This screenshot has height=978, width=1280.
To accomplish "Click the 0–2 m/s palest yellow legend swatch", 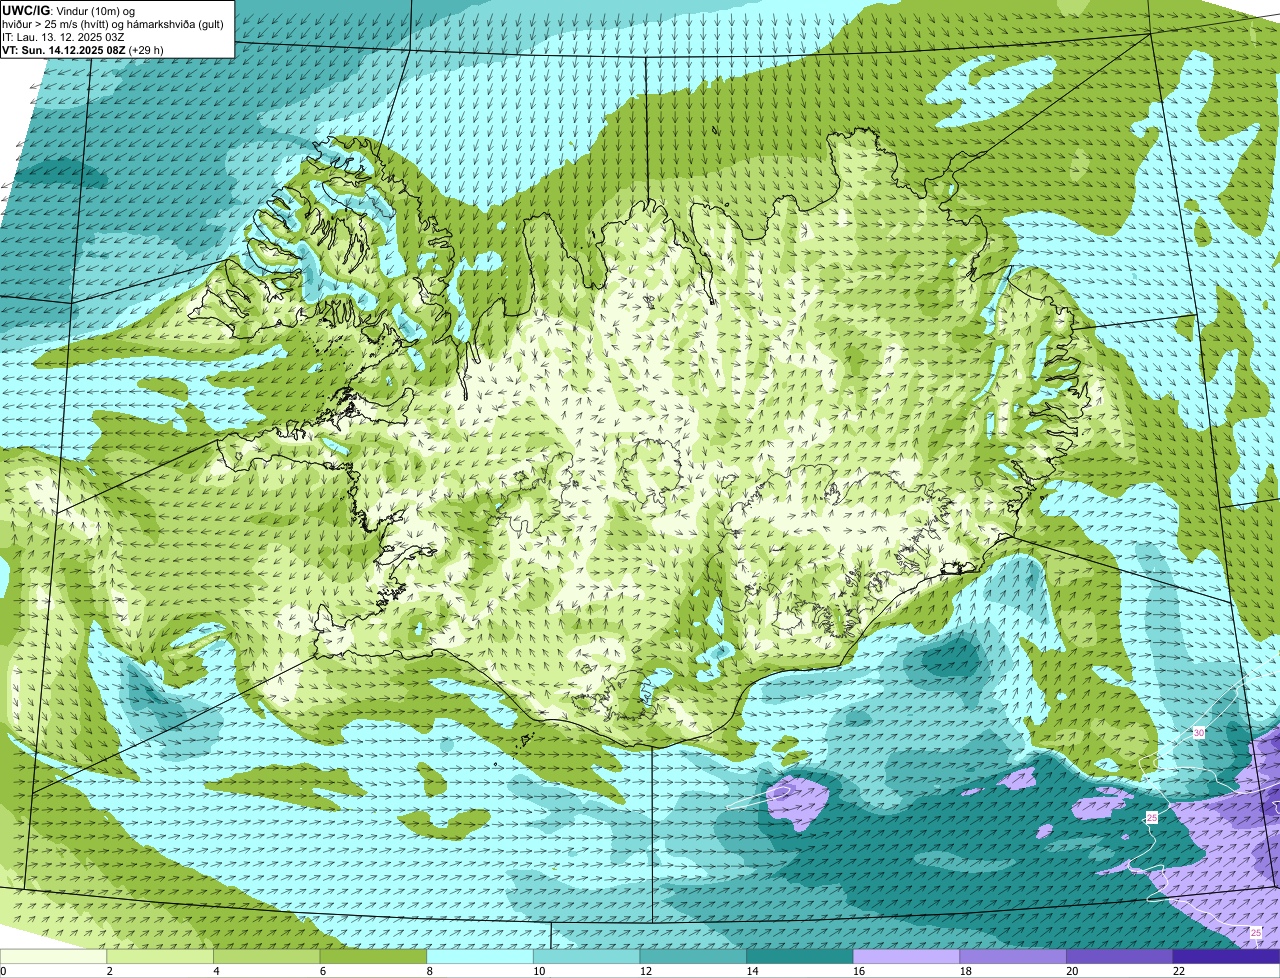I will click(53, 956).
